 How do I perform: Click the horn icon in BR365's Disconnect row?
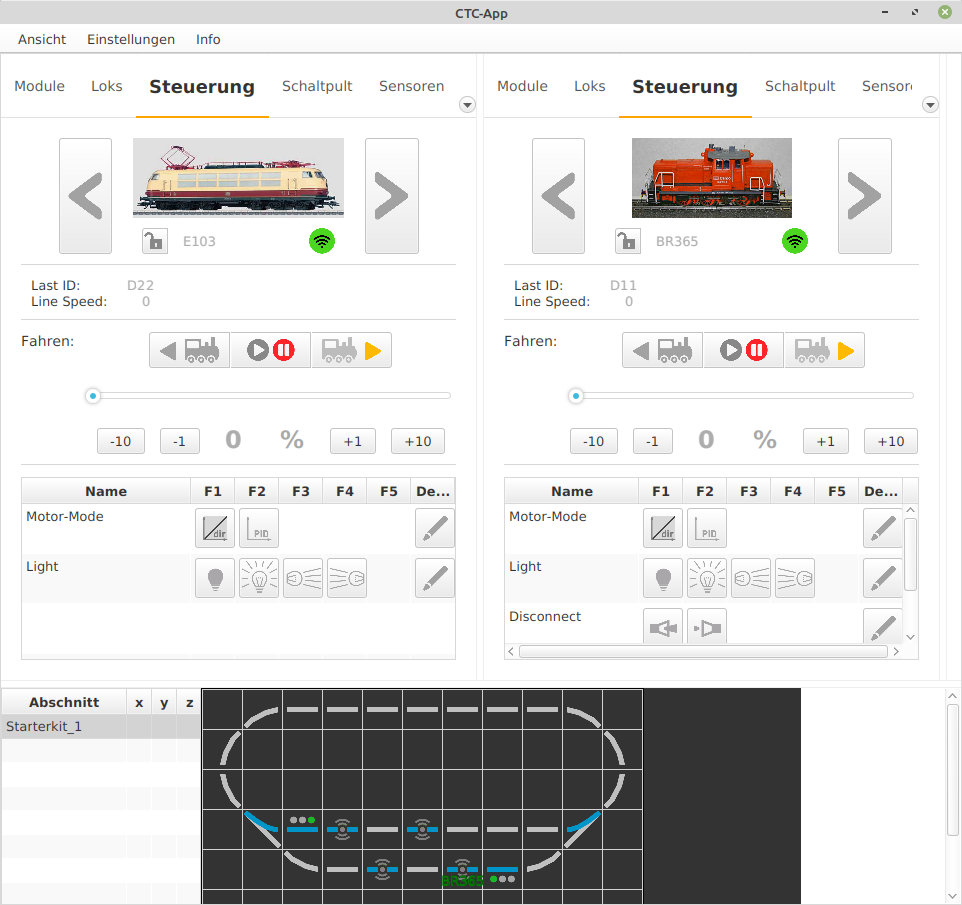click(x=663, y=628)
